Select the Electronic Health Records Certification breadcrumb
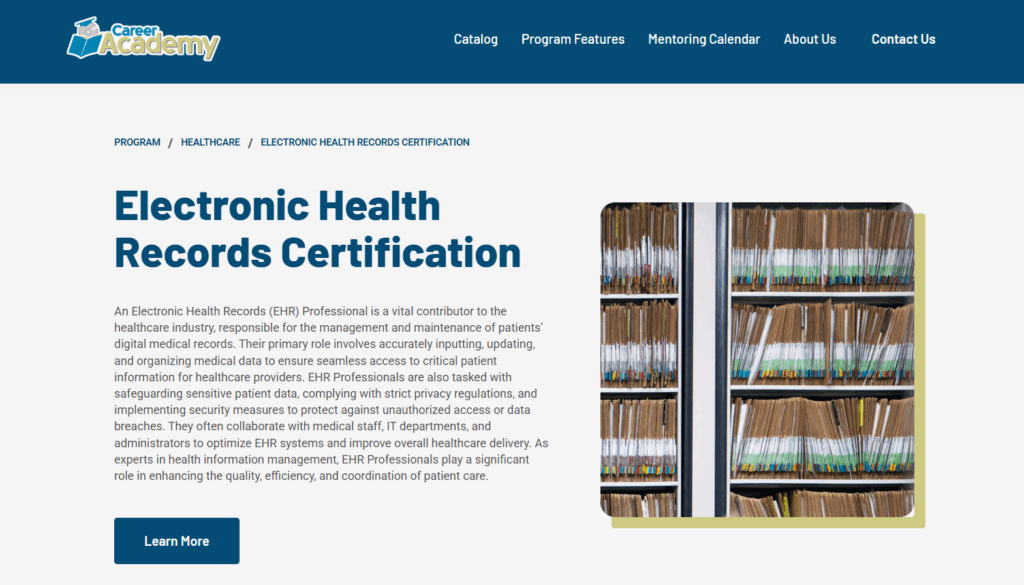This screenshot has height=585, width=1024. pos(365,142)
